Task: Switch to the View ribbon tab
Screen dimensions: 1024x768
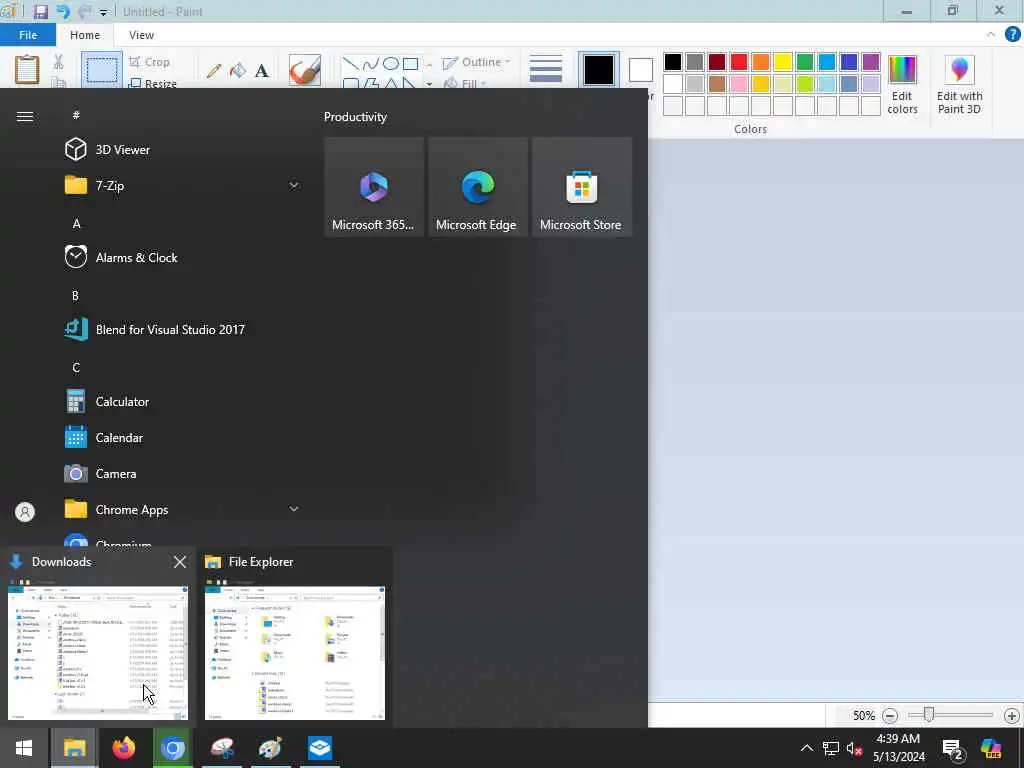Action: (141, 35)
